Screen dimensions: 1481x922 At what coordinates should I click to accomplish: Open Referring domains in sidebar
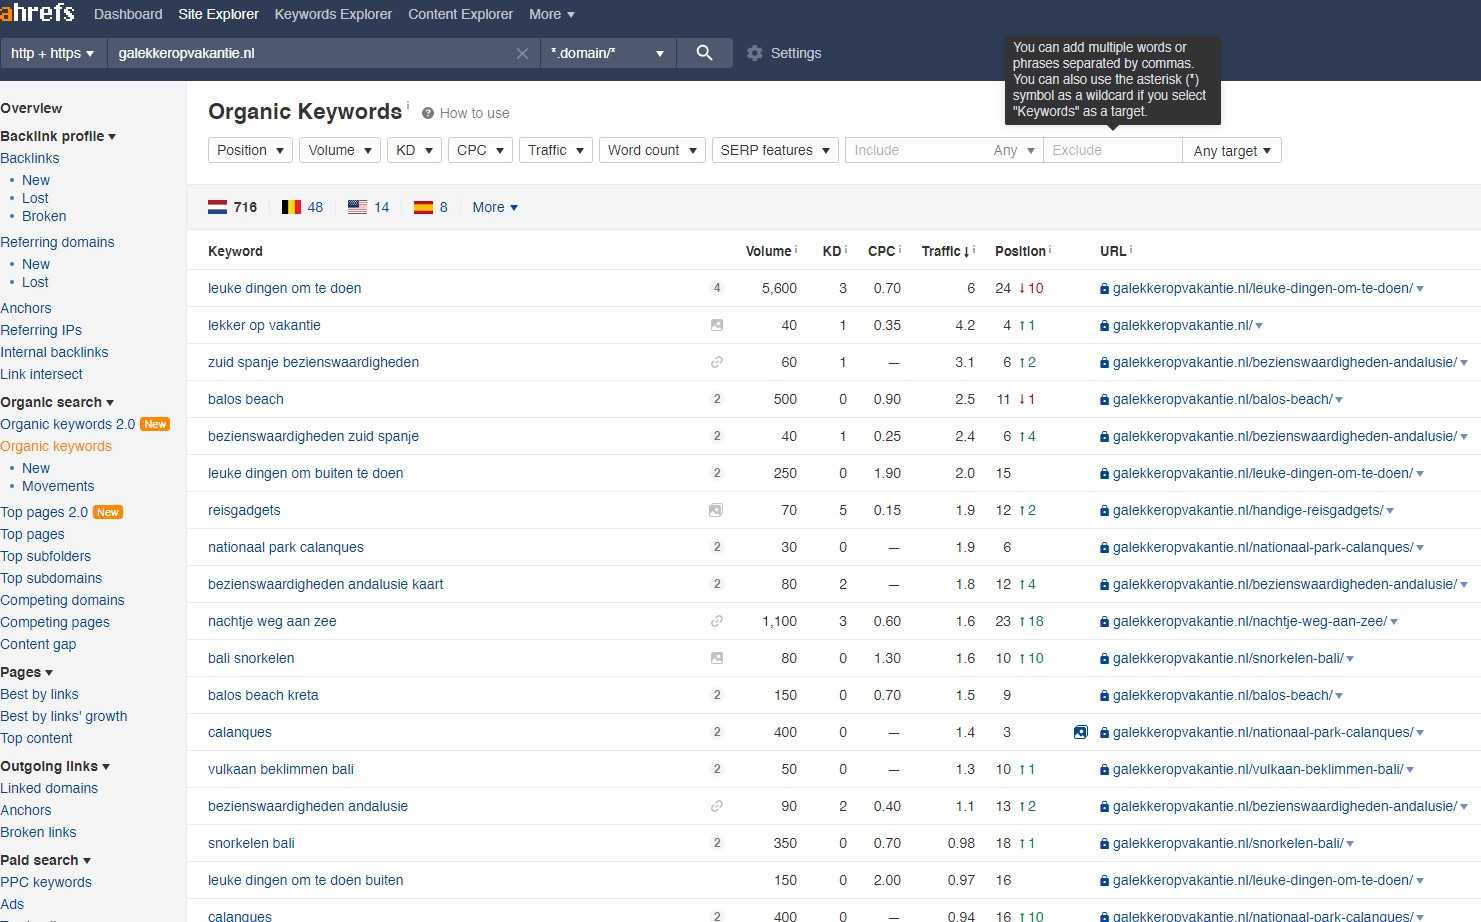(x=57, y=242)
